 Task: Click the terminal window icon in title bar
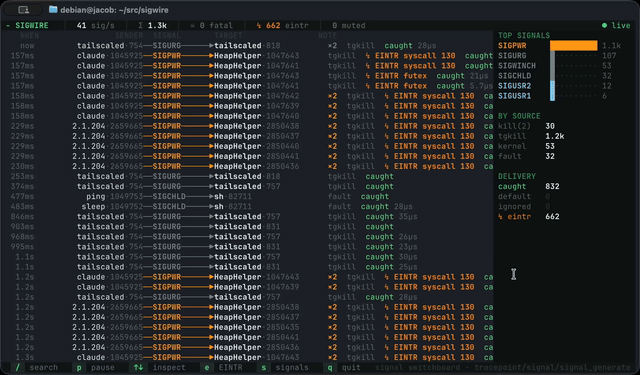pyautogui.click(x=23, y=10)
